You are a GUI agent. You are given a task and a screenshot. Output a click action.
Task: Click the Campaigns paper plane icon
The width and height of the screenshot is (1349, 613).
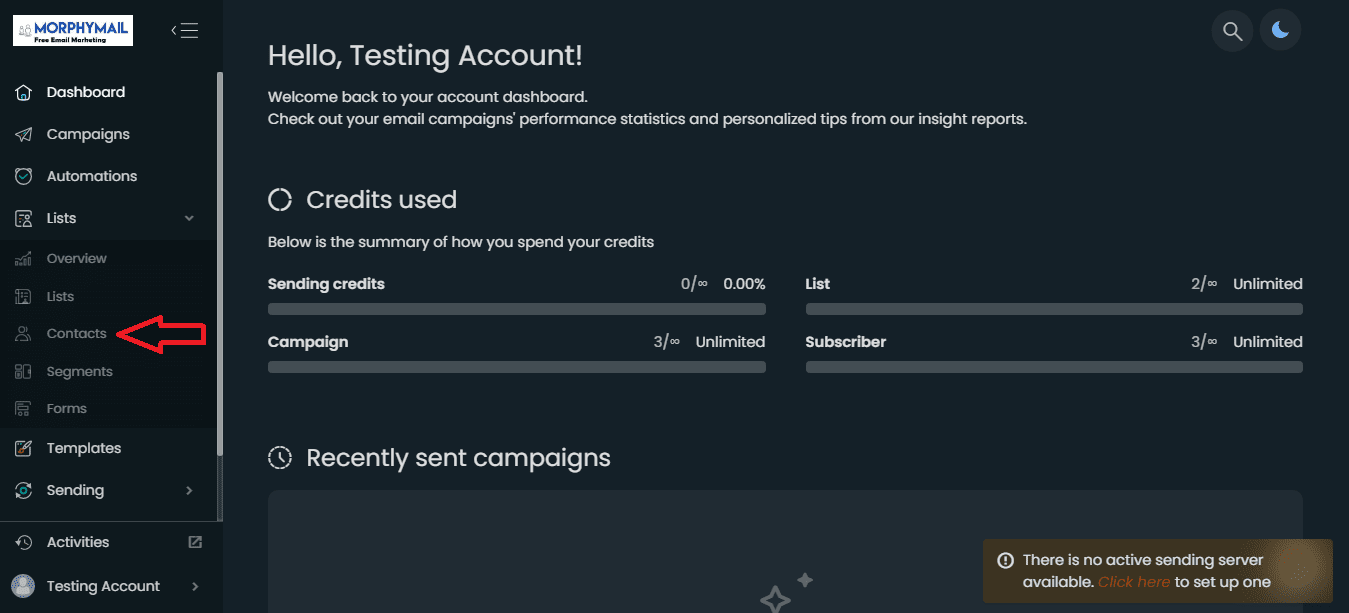pyautogui.click(x=24, y=134)
